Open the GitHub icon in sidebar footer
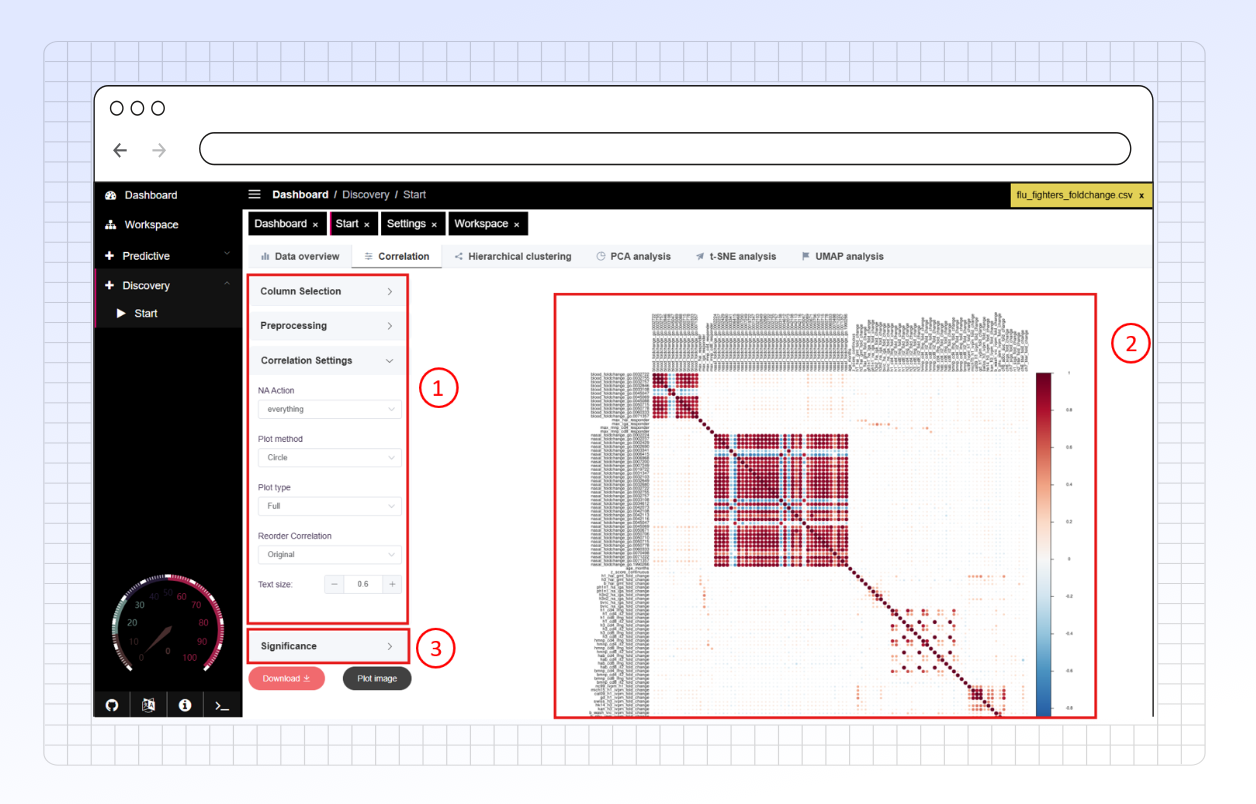1256x804 pixels. pos(112,705)
